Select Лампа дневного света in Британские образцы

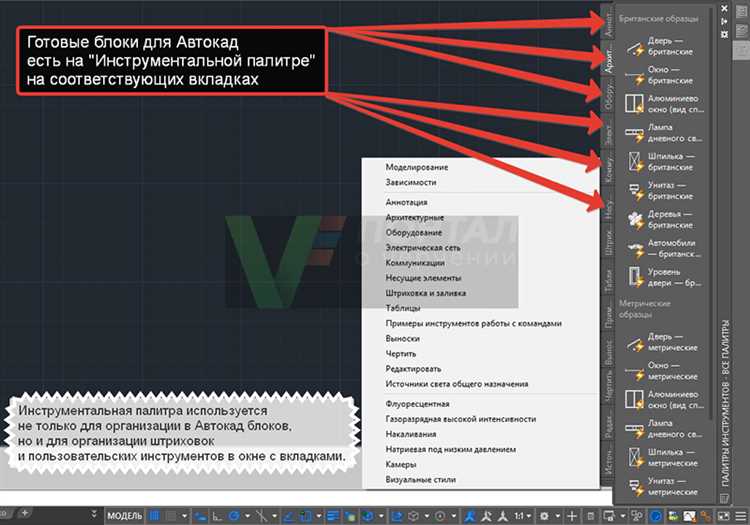(x=664, y=133)
